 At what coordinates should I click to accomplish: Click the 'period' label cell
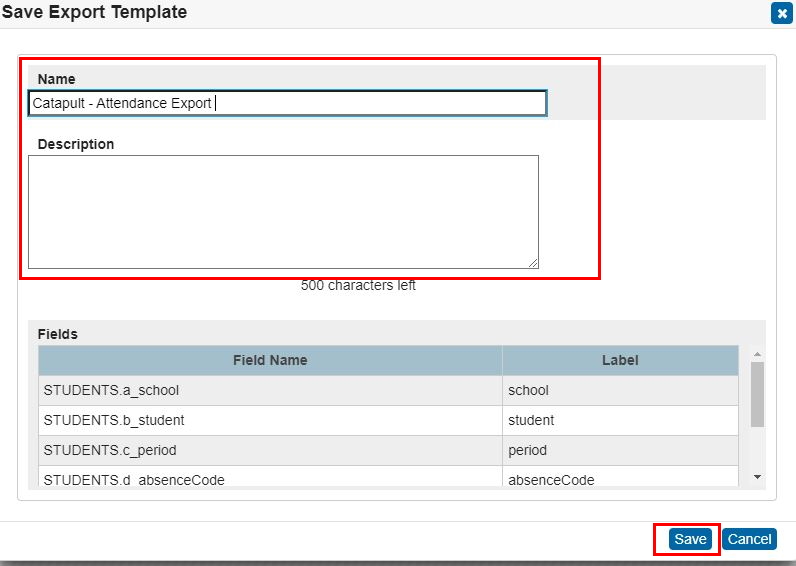click(x=620, y=450)
